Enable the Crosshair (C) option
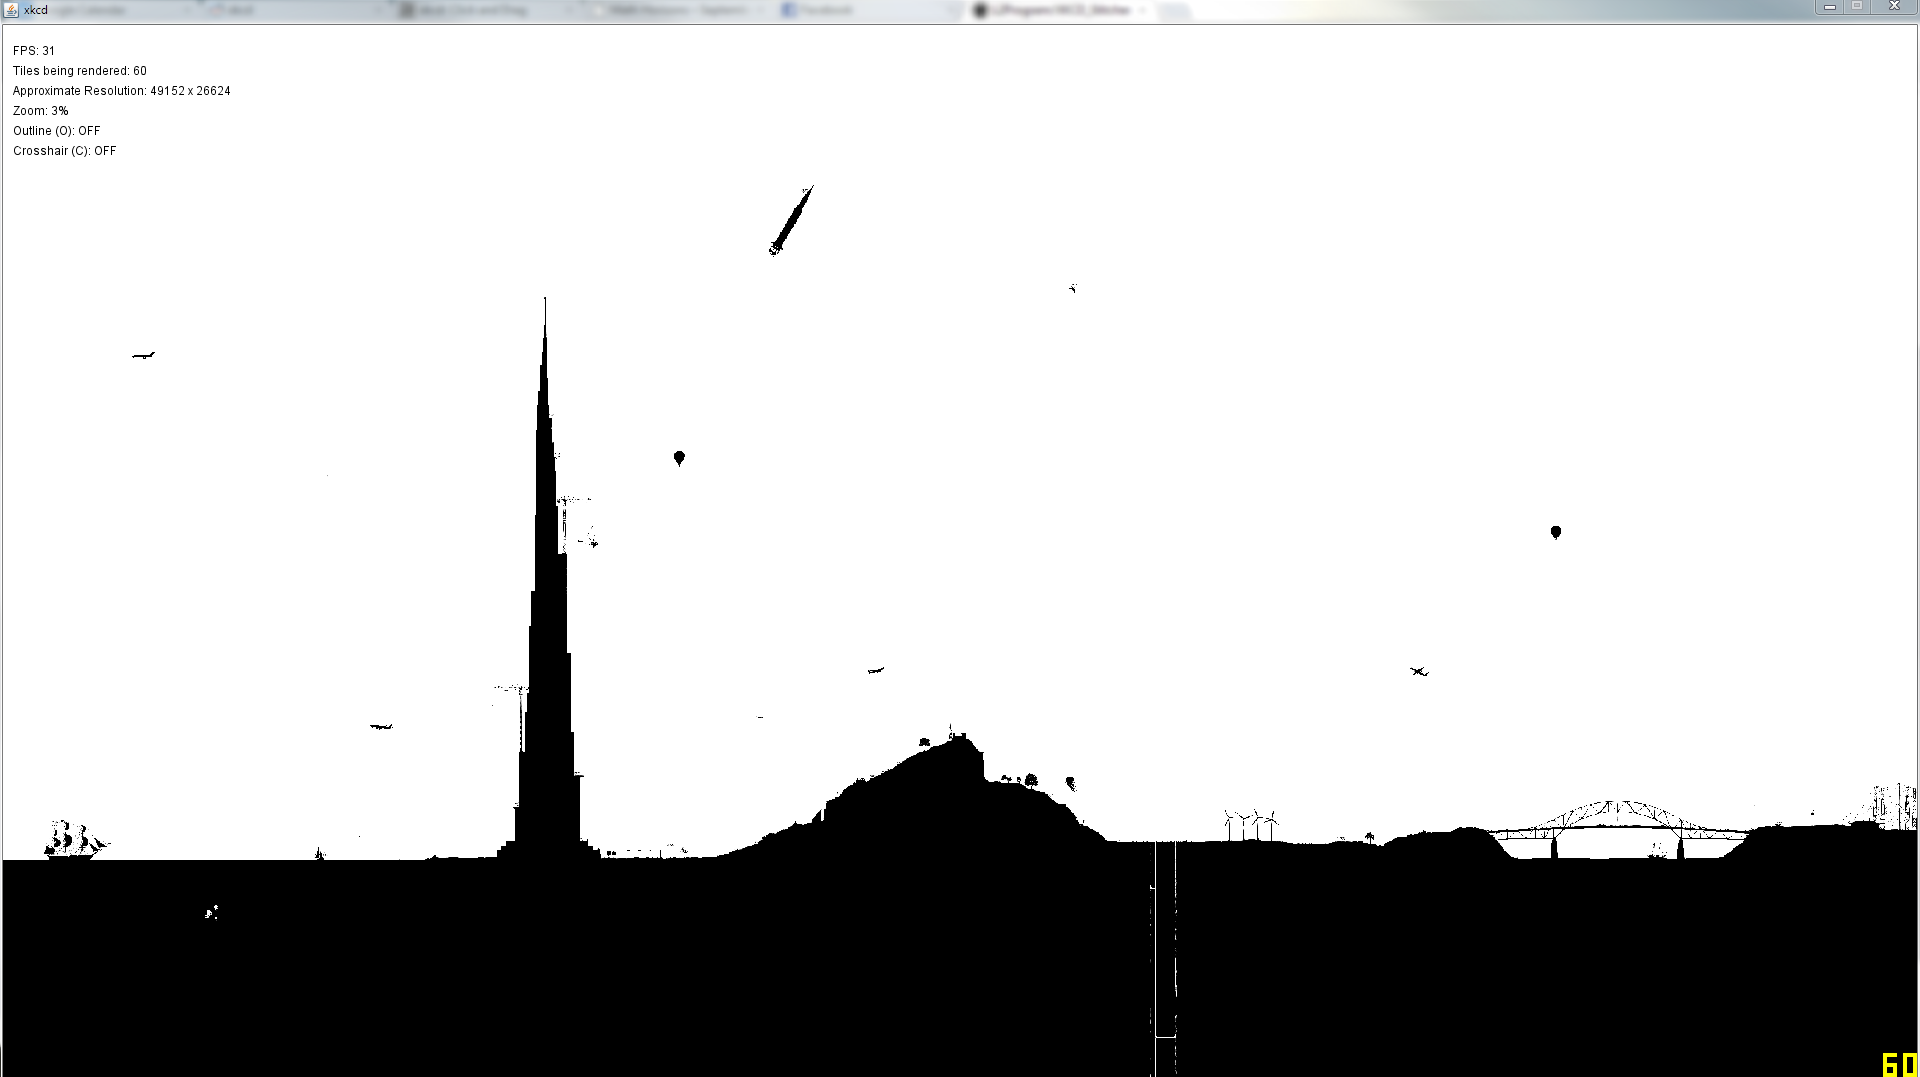The image size is (1920, 1077). [64, 151]
